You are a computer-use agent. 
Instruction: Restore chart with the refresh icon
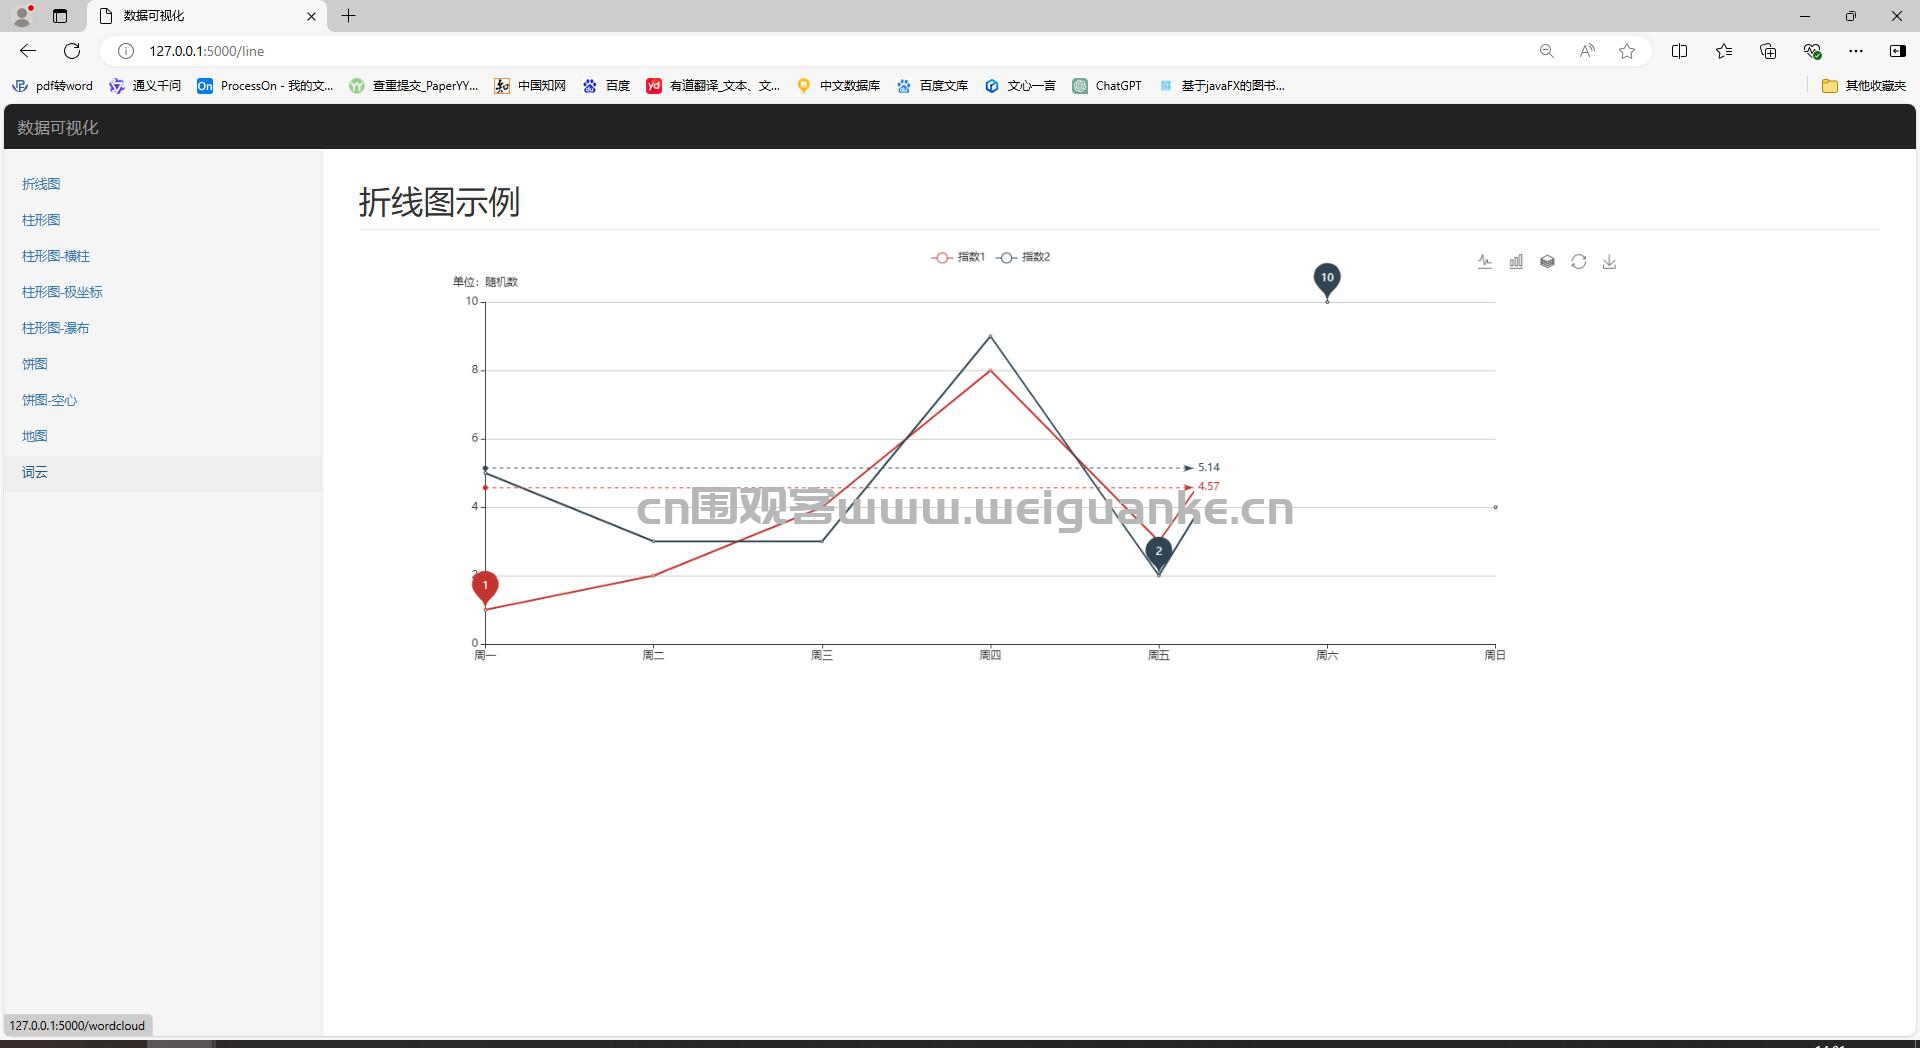coord(1578,261)
